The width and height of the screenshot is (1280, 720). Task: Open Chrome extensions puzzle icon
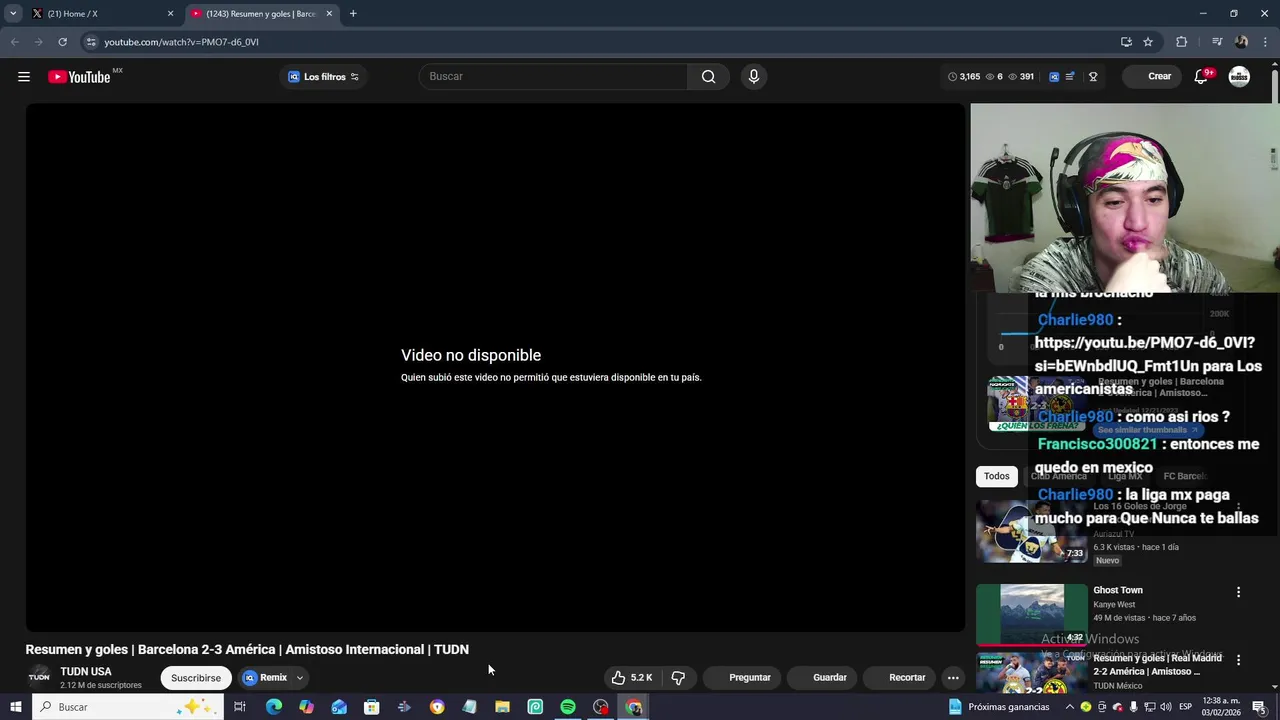tap(1182, 42)
